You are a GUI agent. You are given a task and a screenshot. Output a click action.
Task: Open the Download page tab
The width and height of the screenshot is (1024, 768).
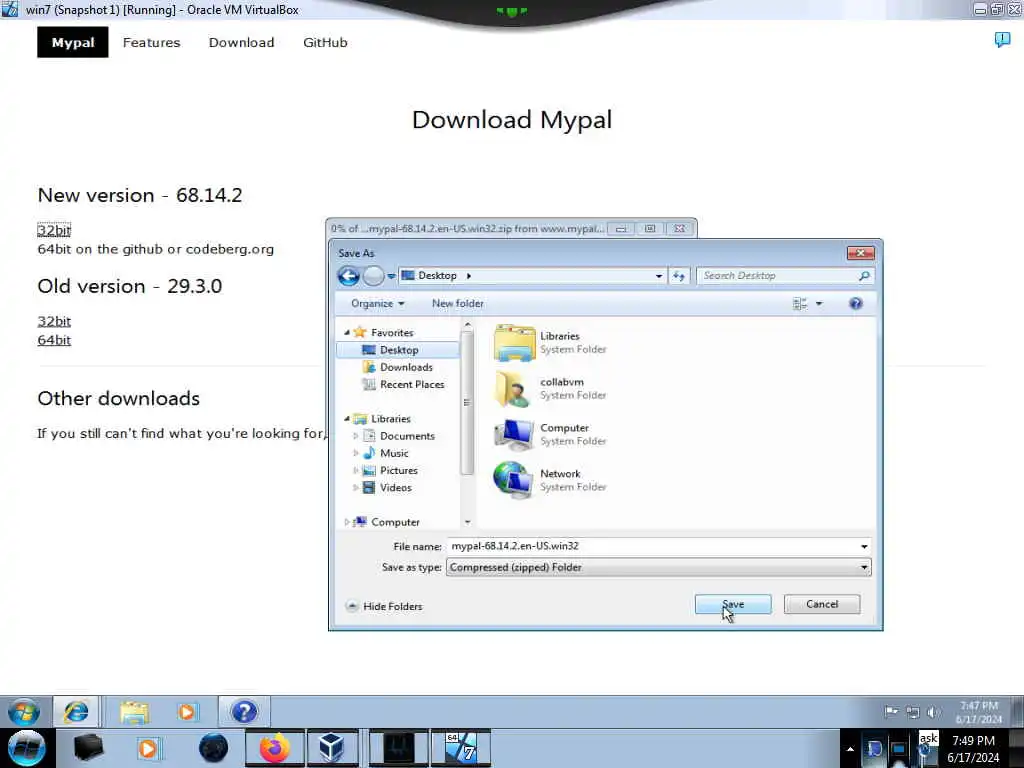[x=242, y=42]
